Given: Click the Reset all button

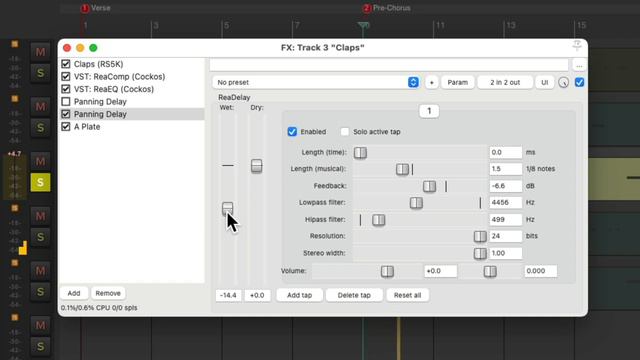Looking at the screenshot, I should [x=407, y=295].
